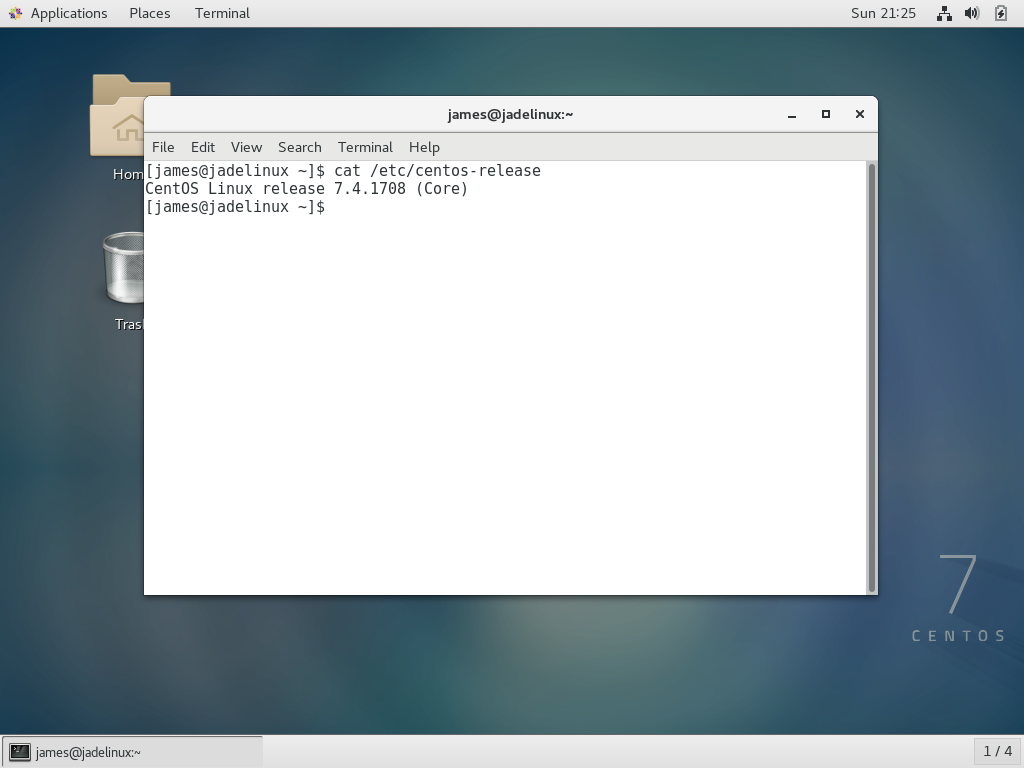Open the 1 / 4 workspace switcher
Screen dimensions: 1024x768
point(997,752)
